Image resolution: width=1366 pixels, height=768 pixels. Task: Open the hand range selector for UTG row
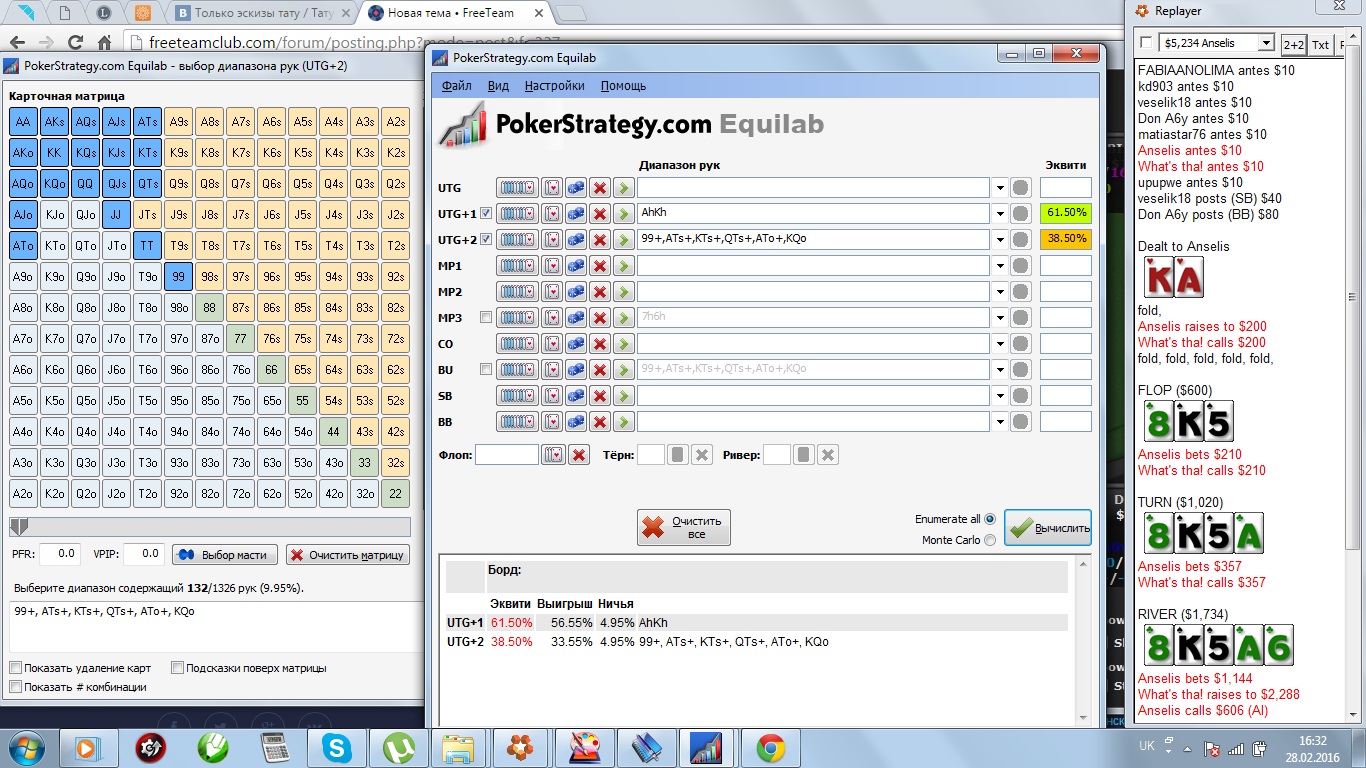(x=517, y=188)
